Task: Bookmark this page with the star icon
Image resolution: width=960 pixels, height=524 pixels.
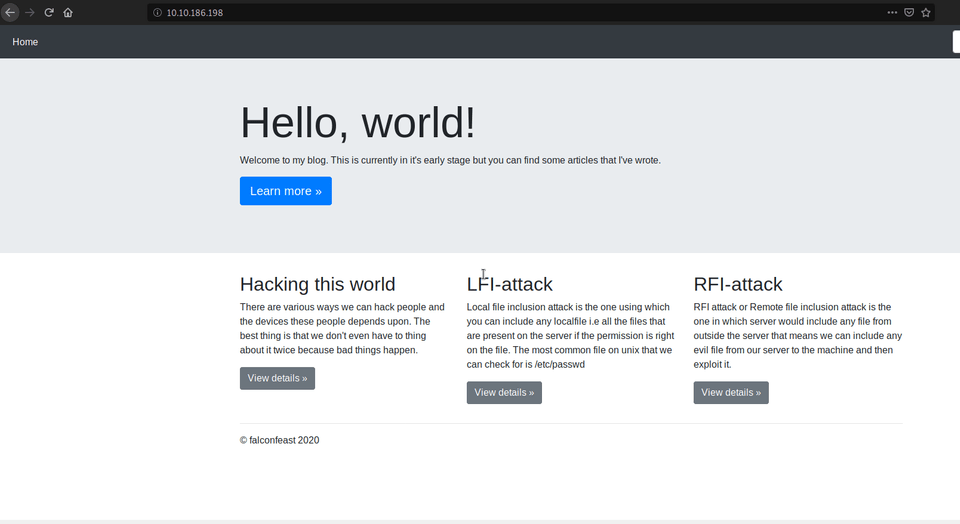Action: (x=926, y=12)
